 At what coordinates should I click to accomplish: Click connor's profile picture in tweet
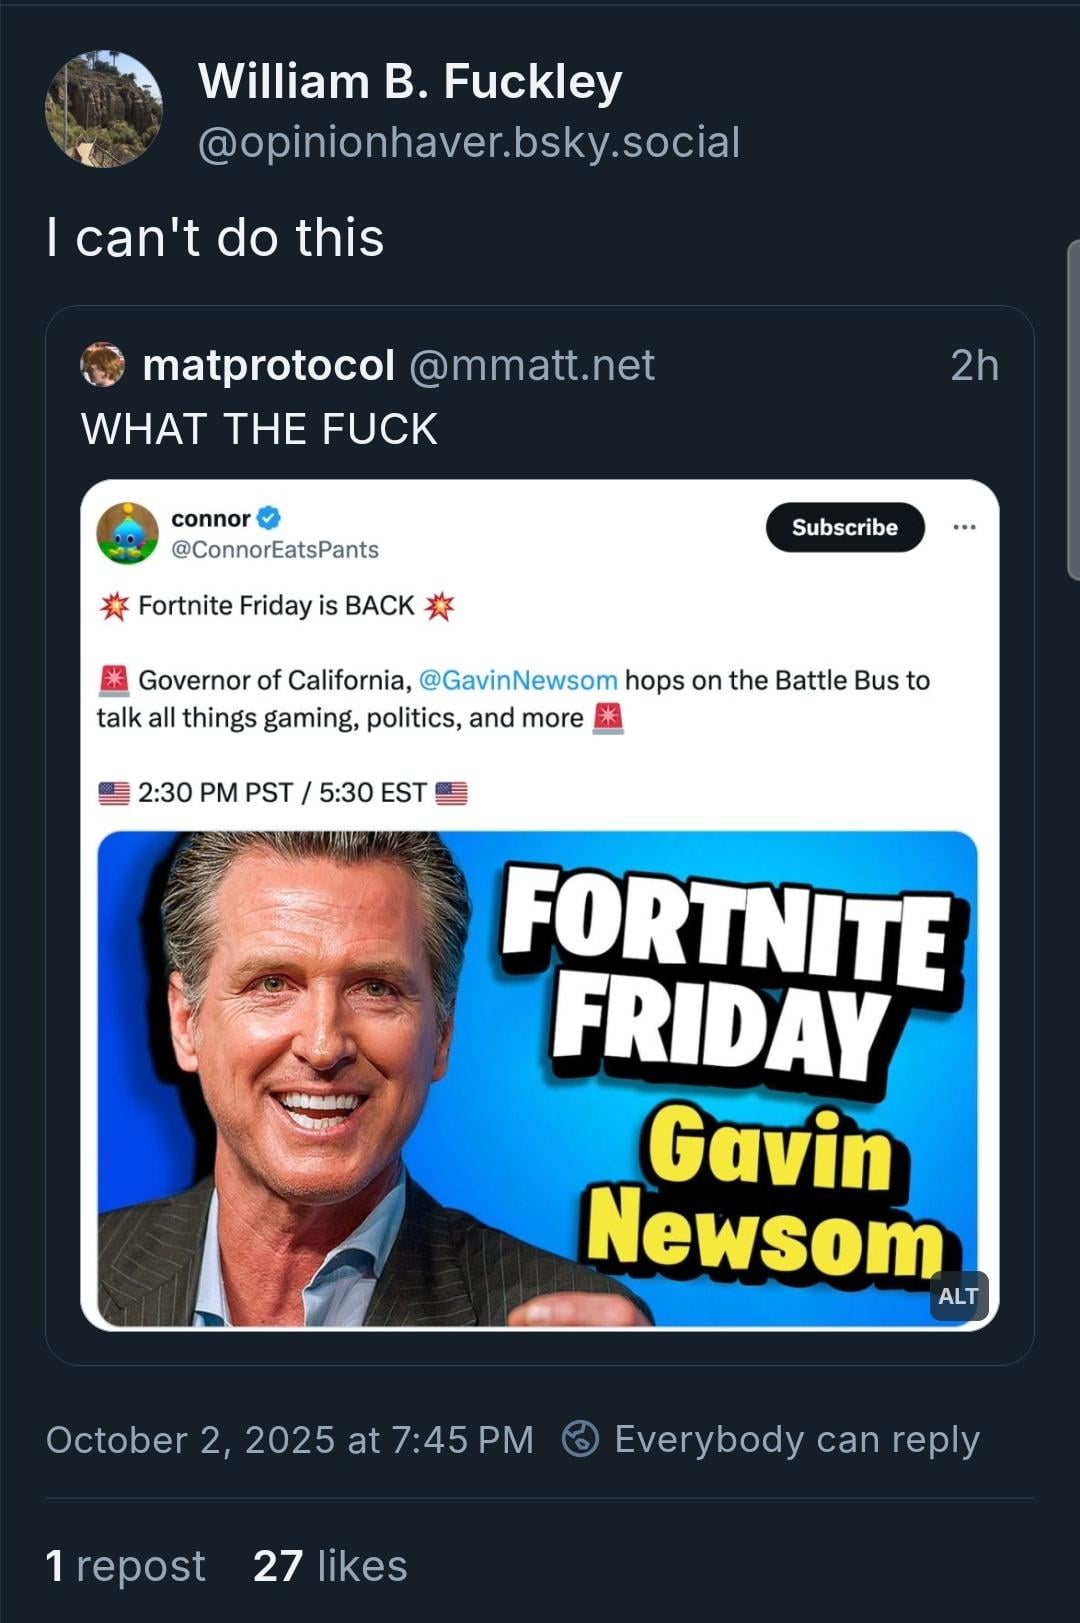click(127, 533)
